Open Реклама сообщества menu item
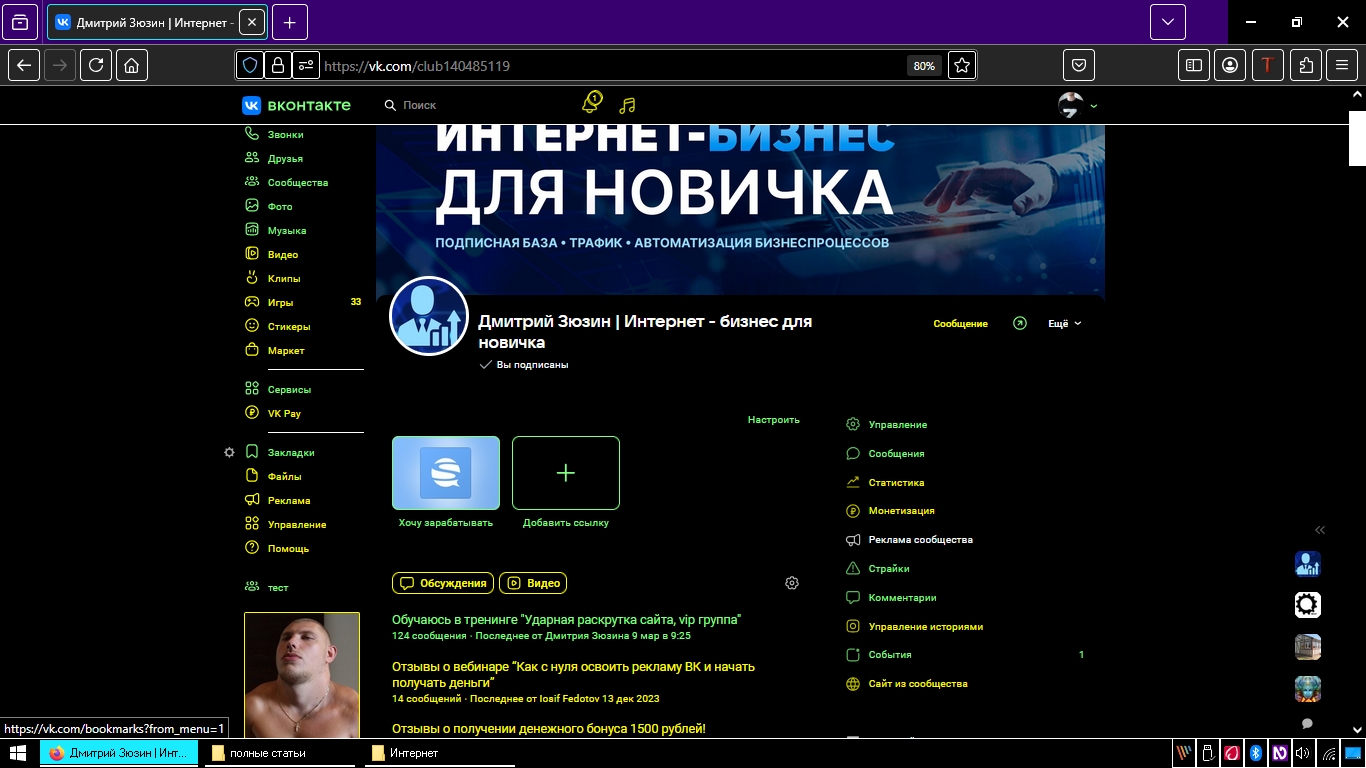 click(x=909, y=539)
